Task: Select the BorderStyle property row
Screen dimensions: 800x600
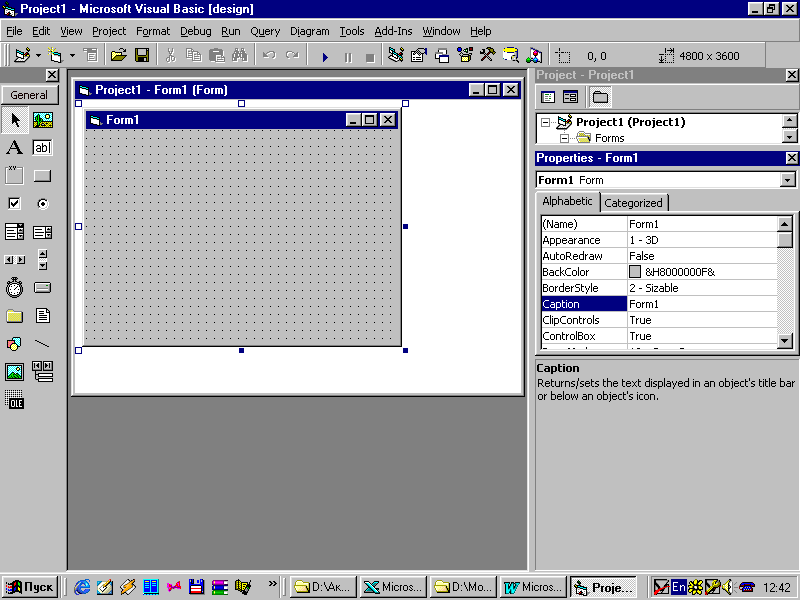Action: coord(659,288)
